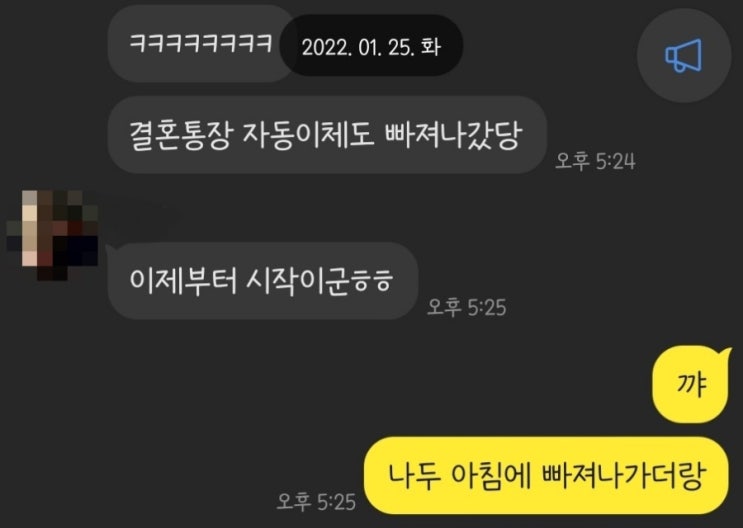Click the 오후 5:25 timestamp beside 이제부터 시작이군ㅎㅎ
The width and height of the screenshot is (743, 528).
tap(467, 307)
